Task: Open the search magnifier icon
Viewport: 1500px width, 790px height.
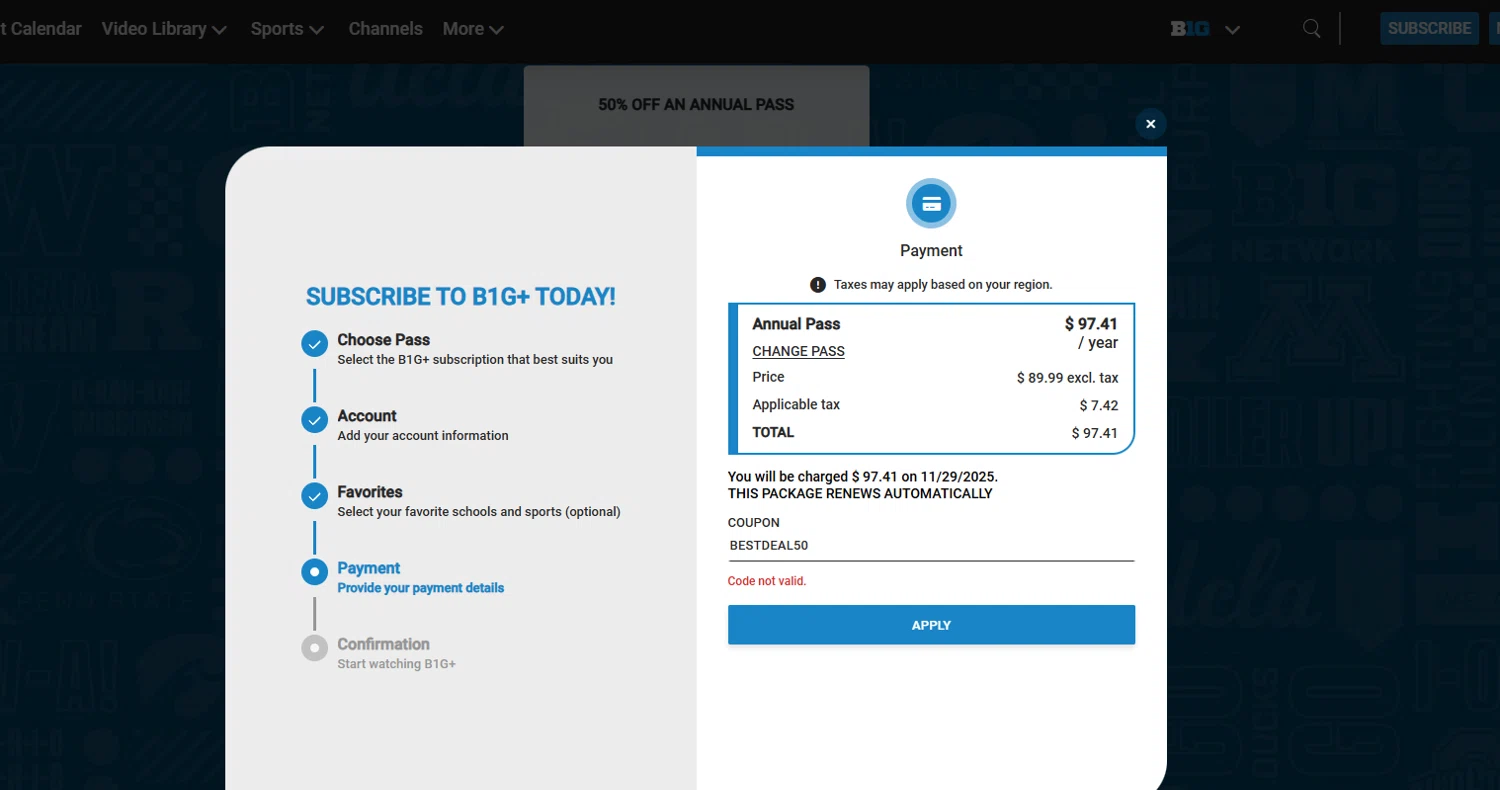Action: (1312, 28)
